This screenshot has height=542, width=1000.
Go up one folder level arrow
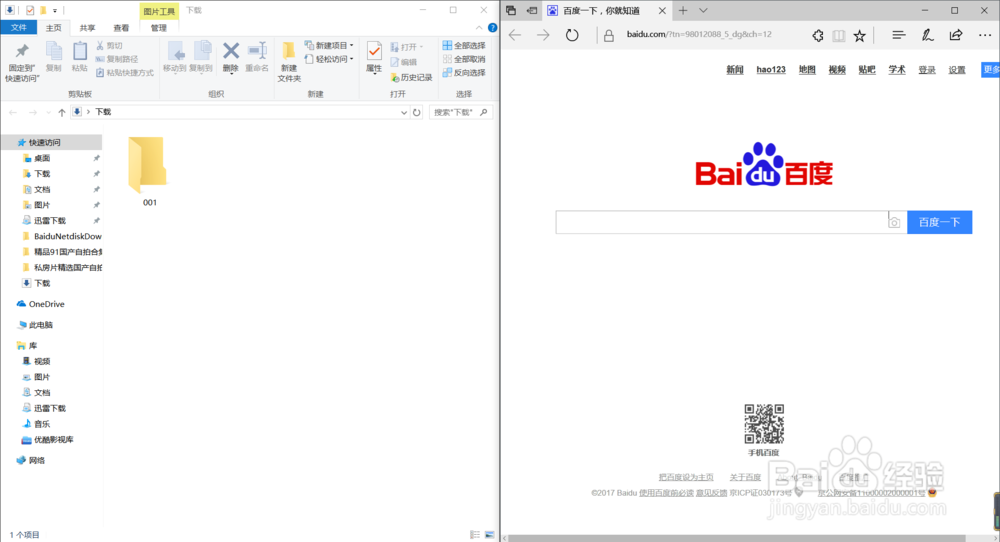(62, 112)
